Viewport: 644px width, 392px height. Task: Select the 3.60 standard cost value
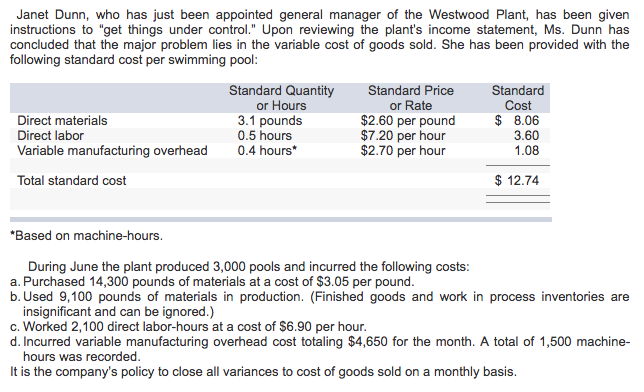pos(527,136)
